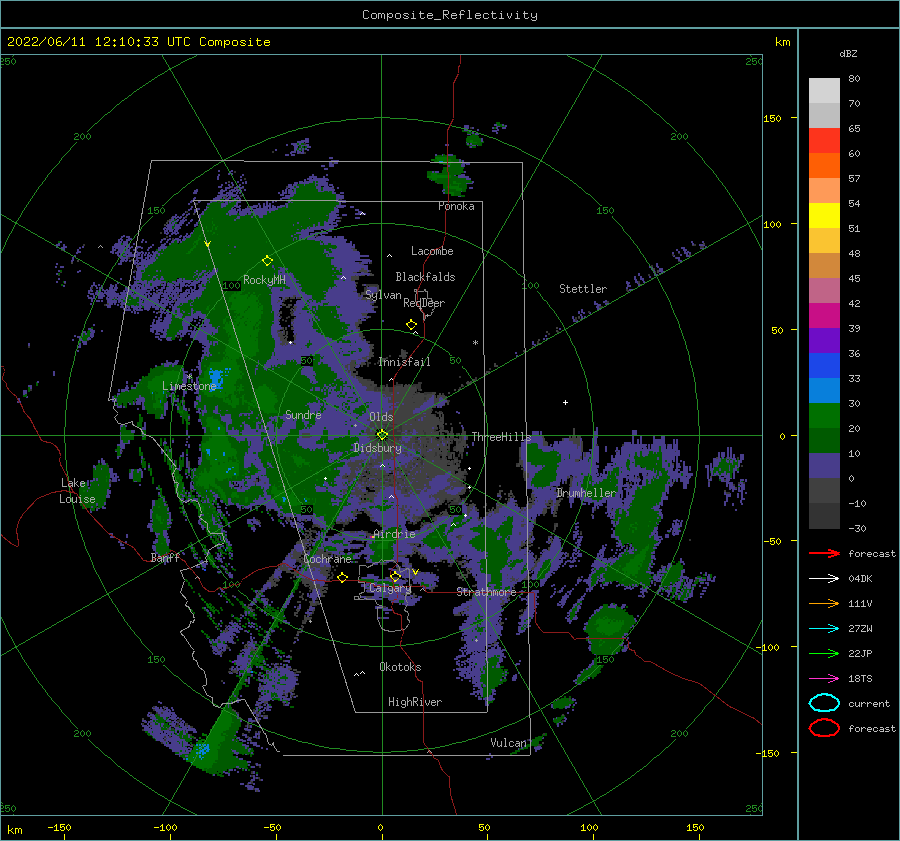Click the orange 111V arrow icon

824,603
